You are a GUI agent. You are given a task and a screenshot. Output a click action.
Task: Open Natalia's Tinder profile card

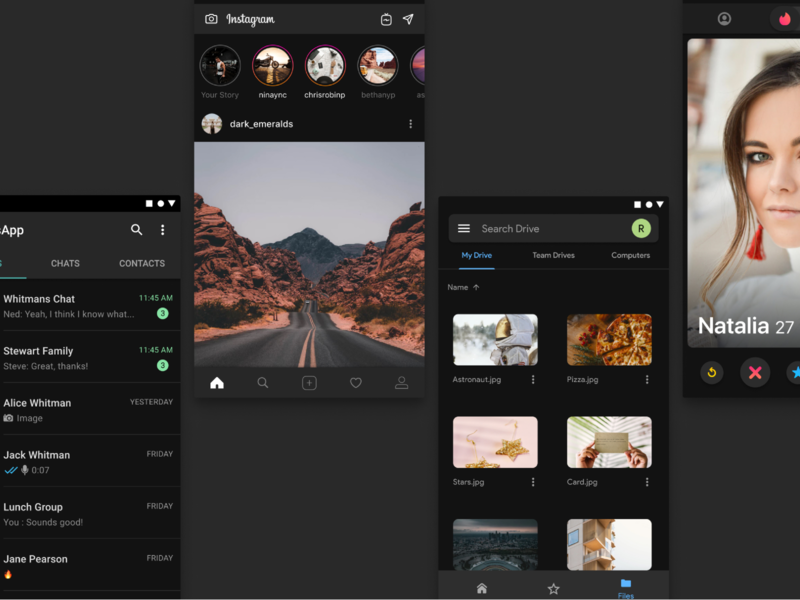click(x=744, y=193)
